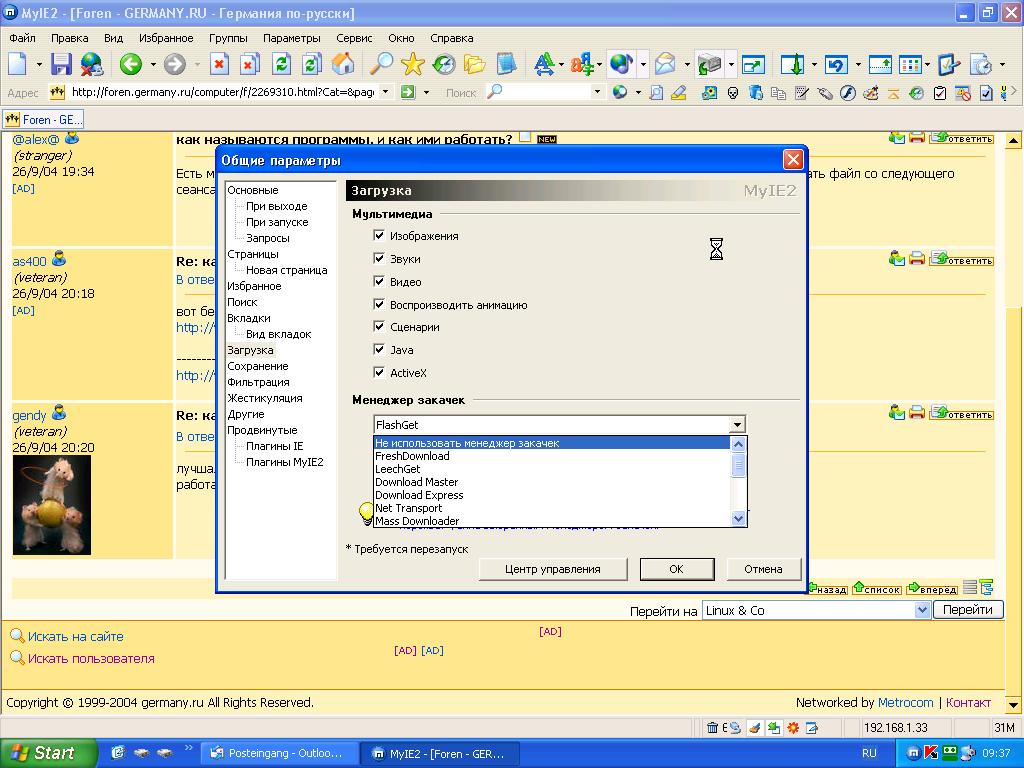1024x768 pixels.
Task: Click the Refresh all pages icon
Action: click(312, 64)
